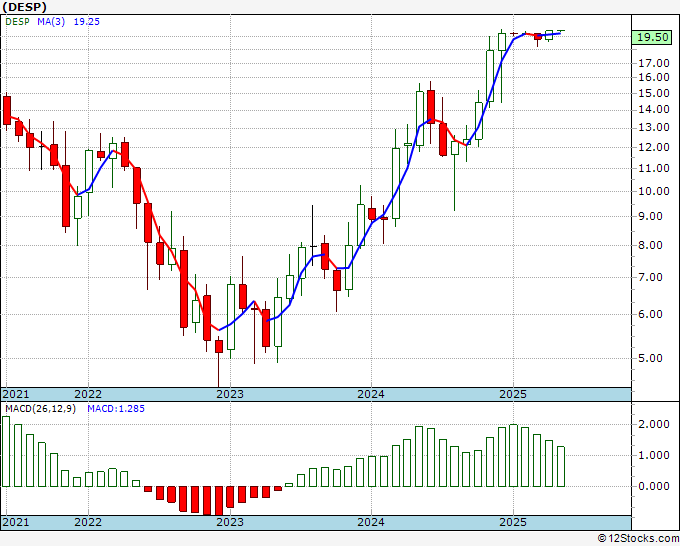Click the MA(3) legend label
Image resolution: width=680 pixels, height=546 pixels.
coord(51,22)
